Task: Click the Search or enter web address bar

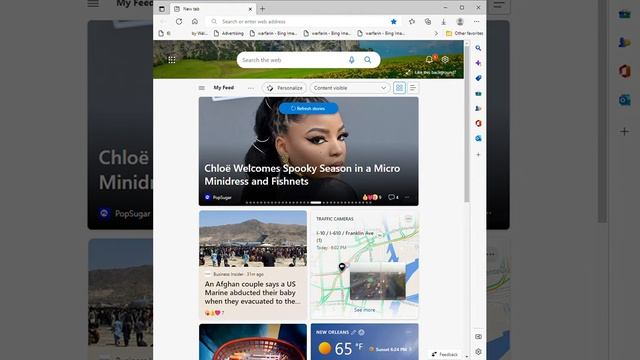Action: 300,22
